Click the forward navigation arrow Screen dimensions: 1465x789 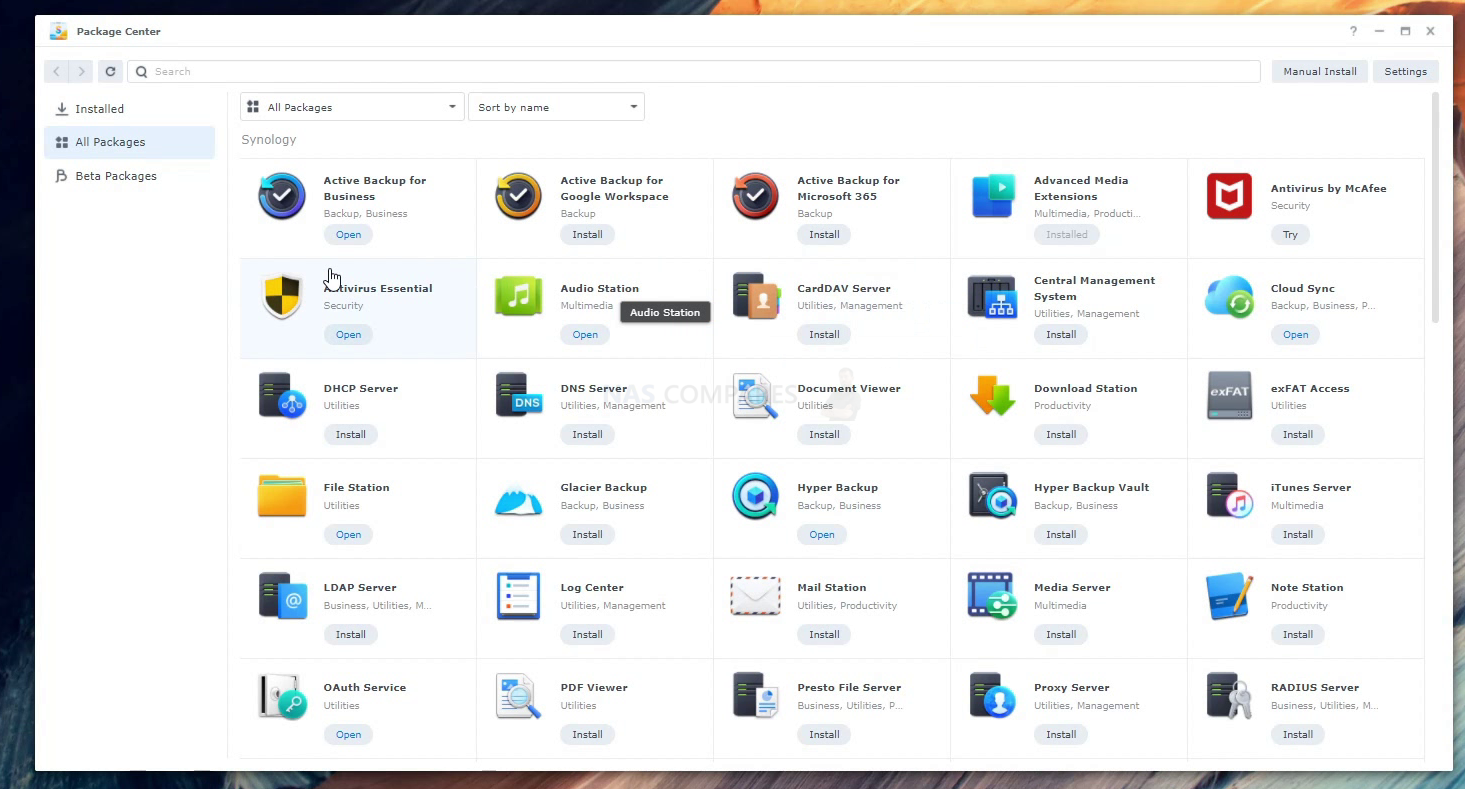[81, 71]
